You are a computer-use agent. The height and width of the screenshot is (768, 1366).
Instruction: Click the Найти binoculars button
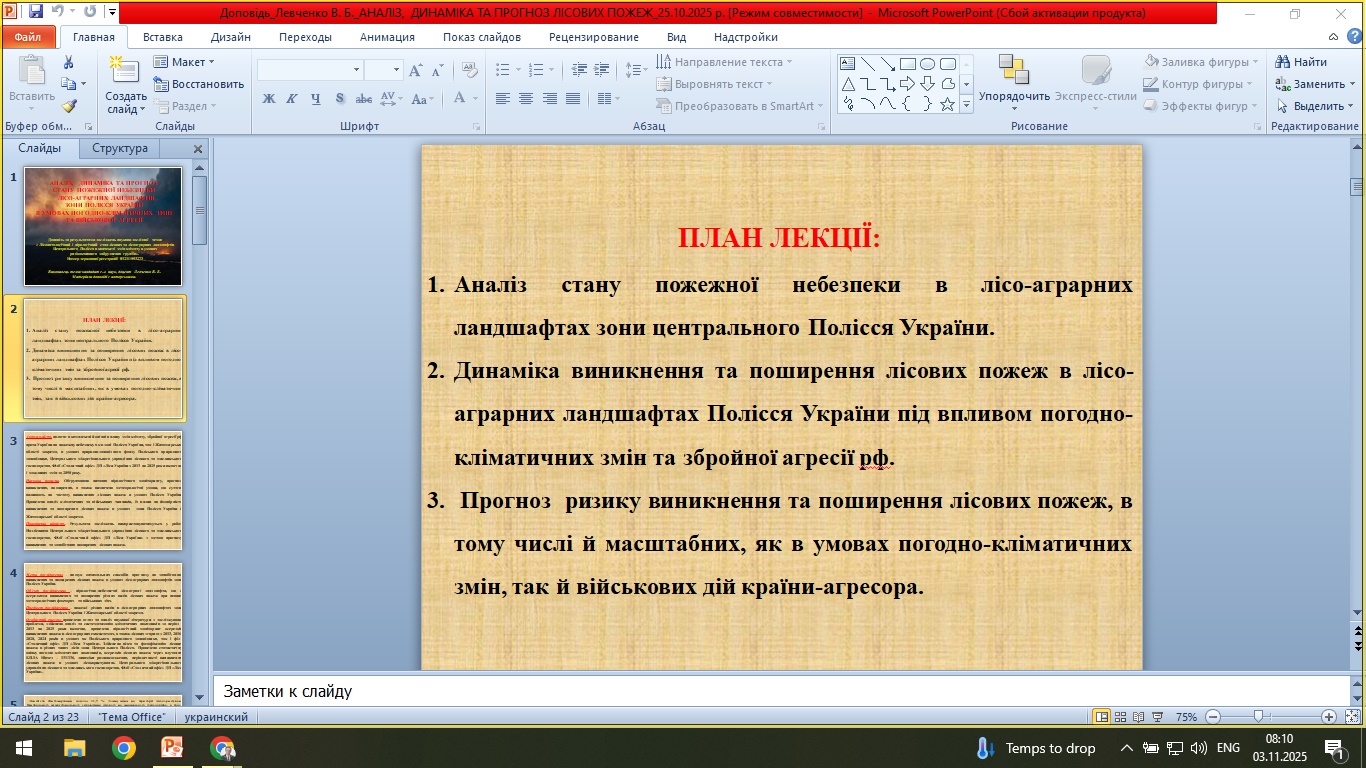(1300, 62)
